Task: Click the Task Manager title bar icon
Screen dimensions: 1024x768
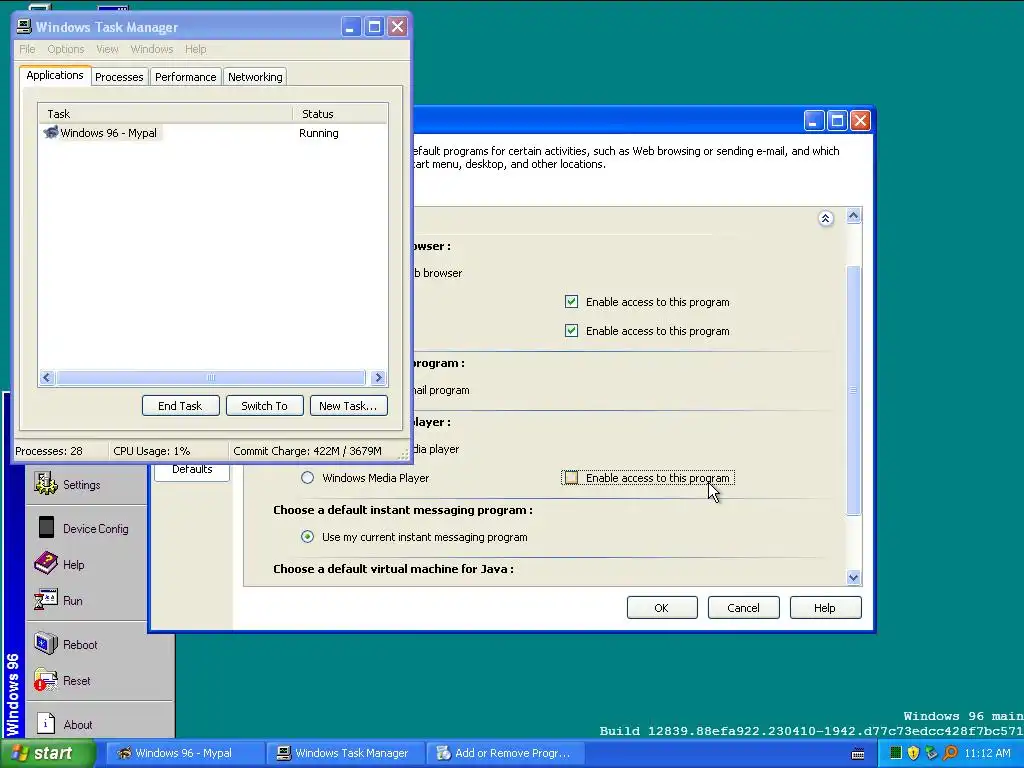Action: coord(24,27)
